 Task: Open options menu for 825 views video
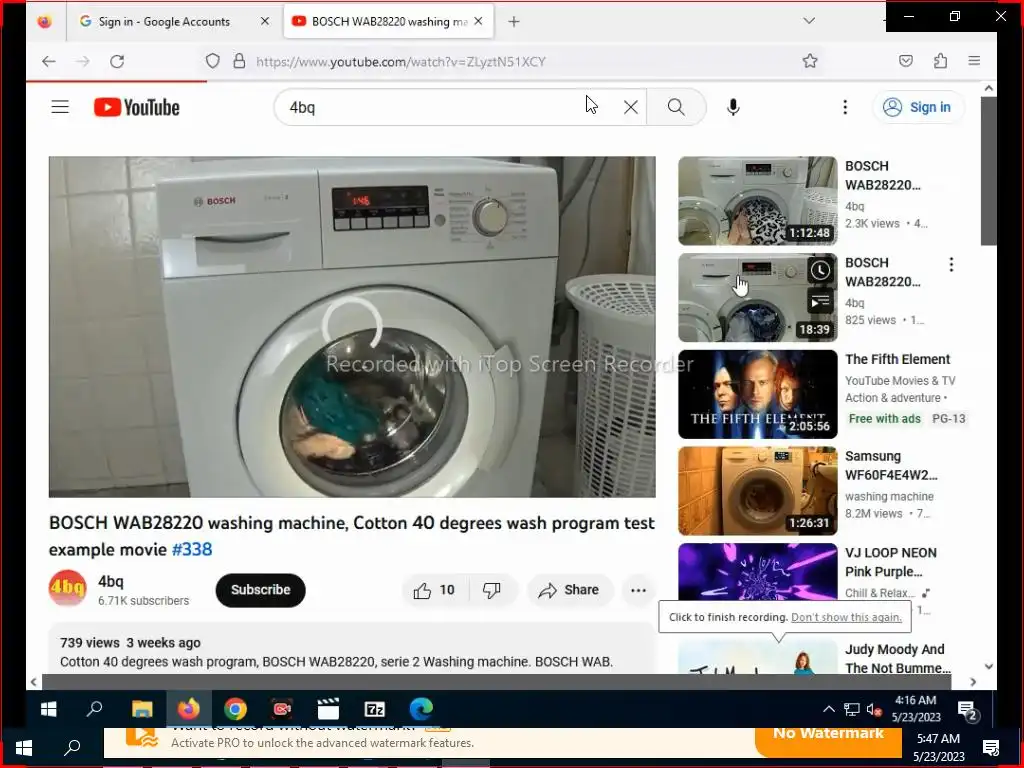[x=951, y=264]
